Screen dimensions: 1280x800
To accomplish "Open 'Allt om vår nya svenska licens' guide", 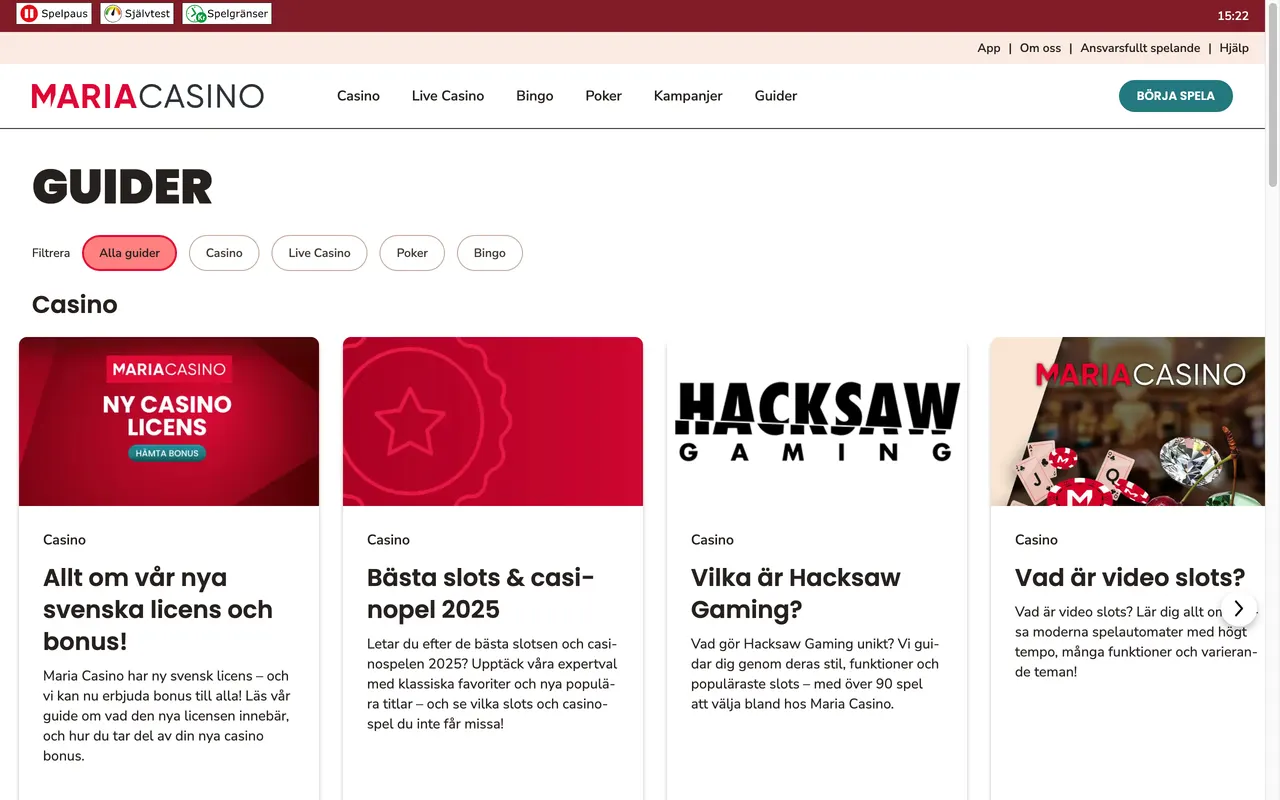I will tap(158, 609).
